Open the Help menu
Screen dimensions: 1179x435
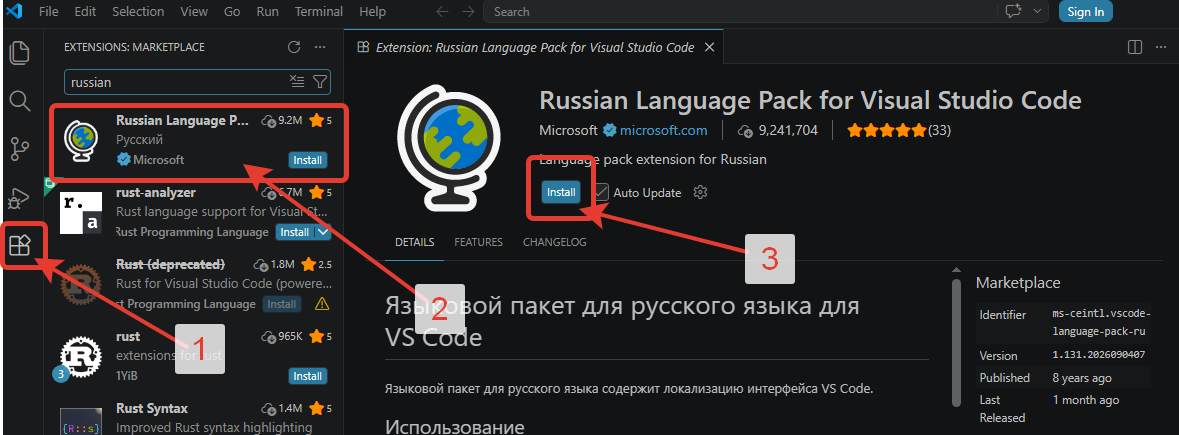click(373, 12)
